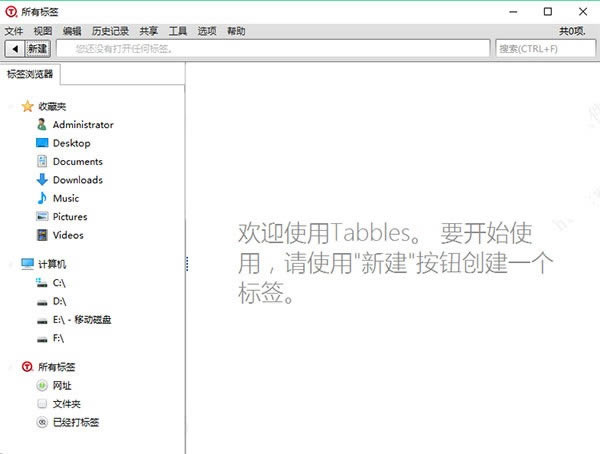Collapse the 计算机 computer tree node
The width and height of the screenshot is (600, 454).
[x=10, y=264]
